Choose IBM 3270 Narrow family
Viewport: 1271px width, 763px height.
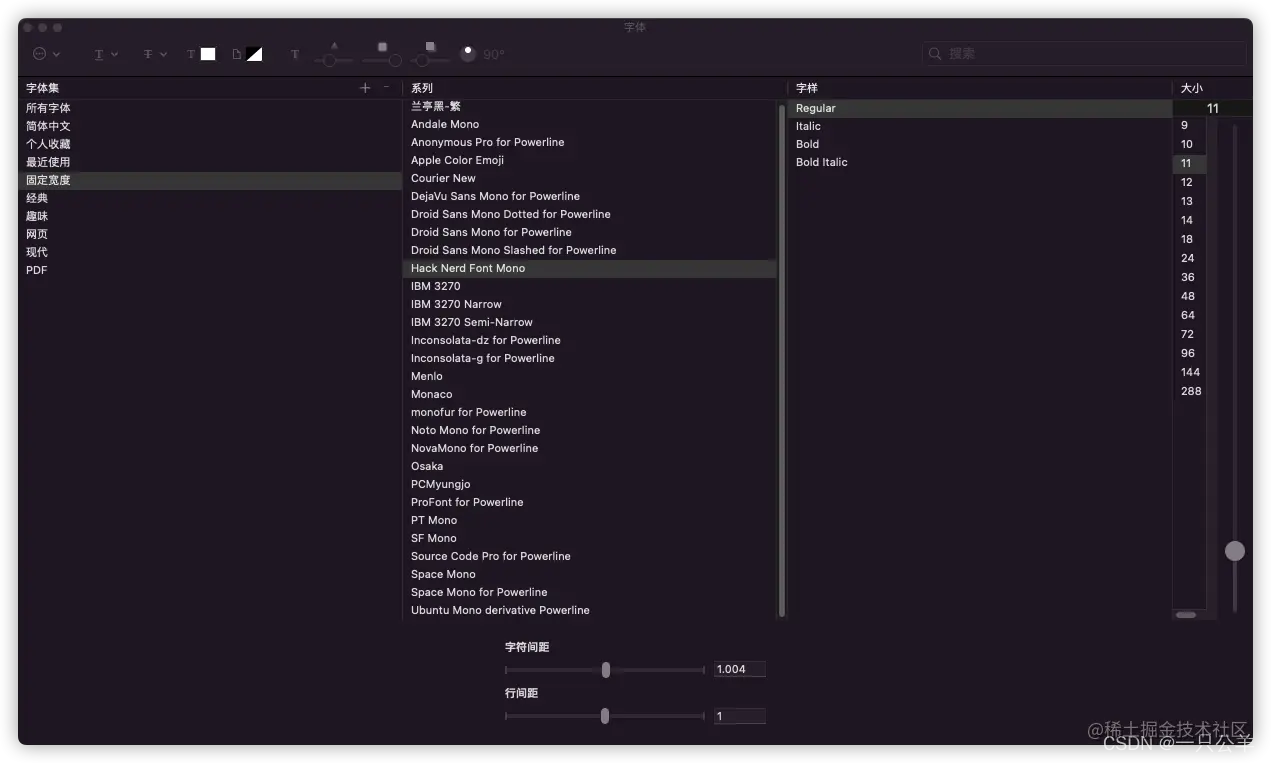click(590, 304)
